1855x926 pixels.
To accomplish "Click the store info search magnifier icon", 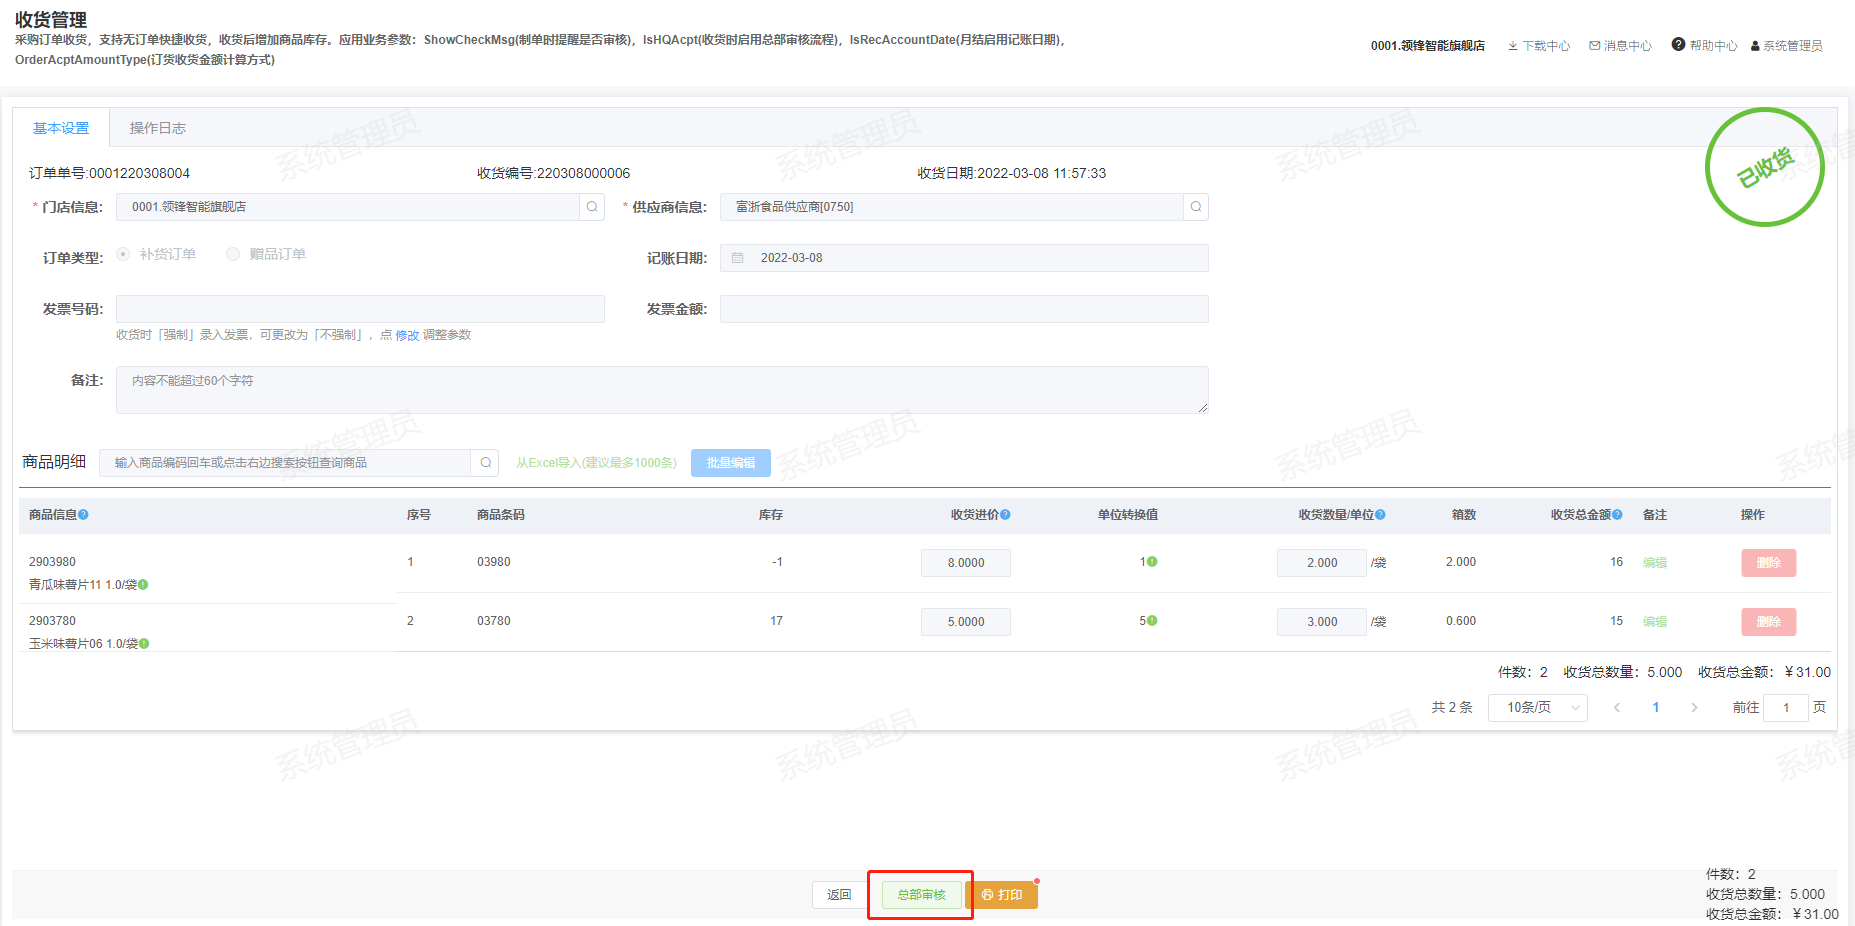I will pyautogui.click(x=592, y=207).
